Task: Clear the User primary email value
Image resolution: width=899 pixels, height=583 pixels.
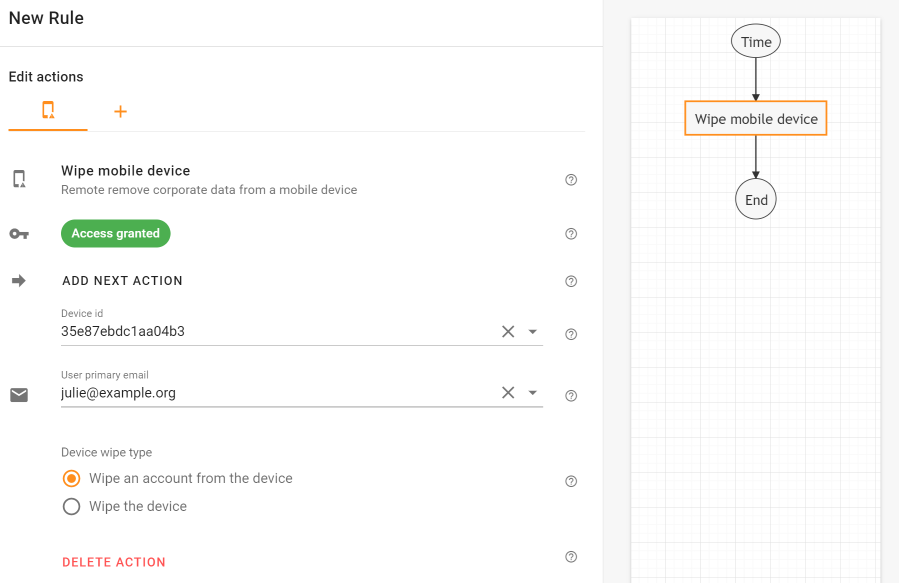Action: tap(508, 393)
